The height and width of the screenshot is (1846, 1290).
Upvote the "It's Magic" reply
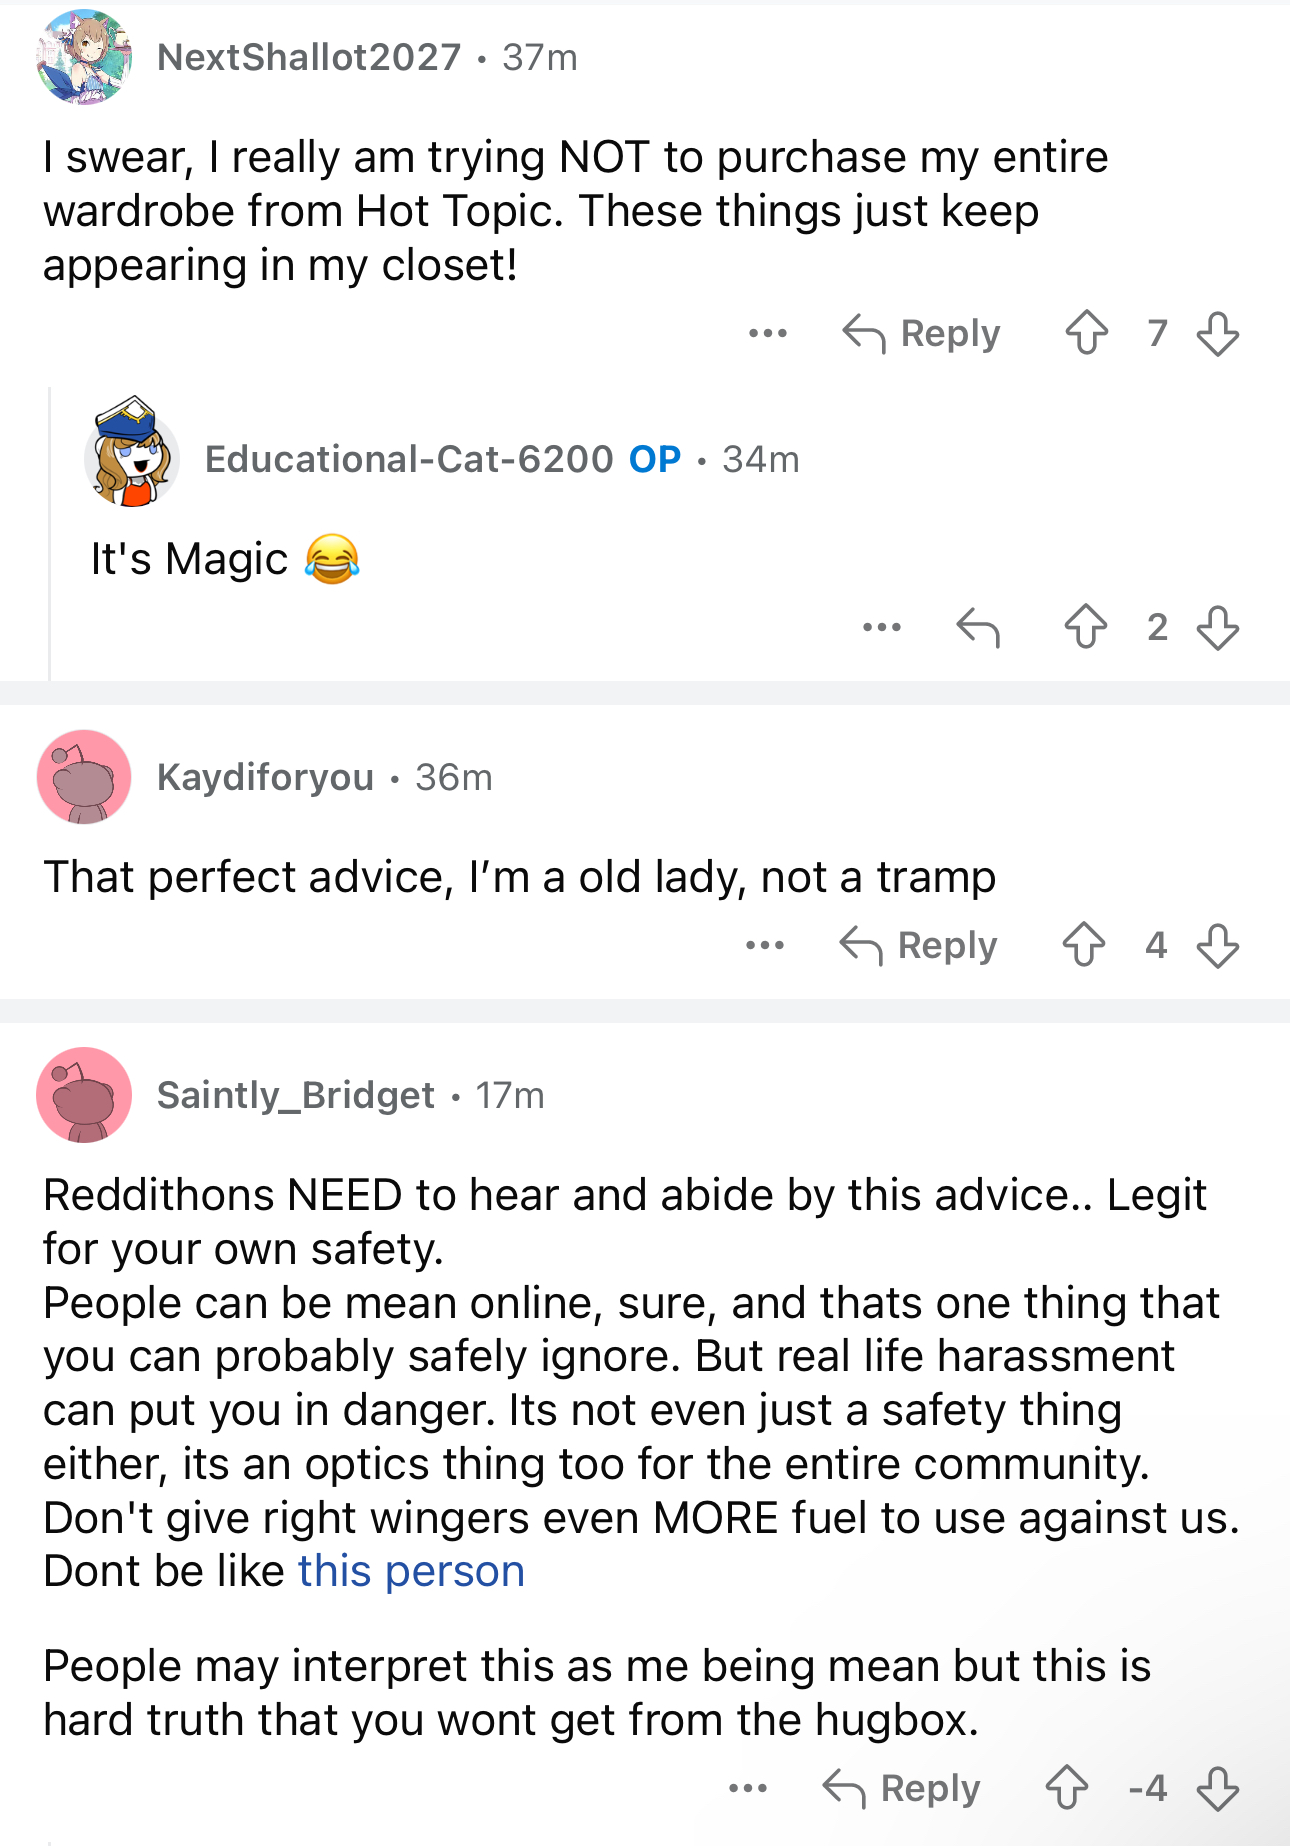1086,627
